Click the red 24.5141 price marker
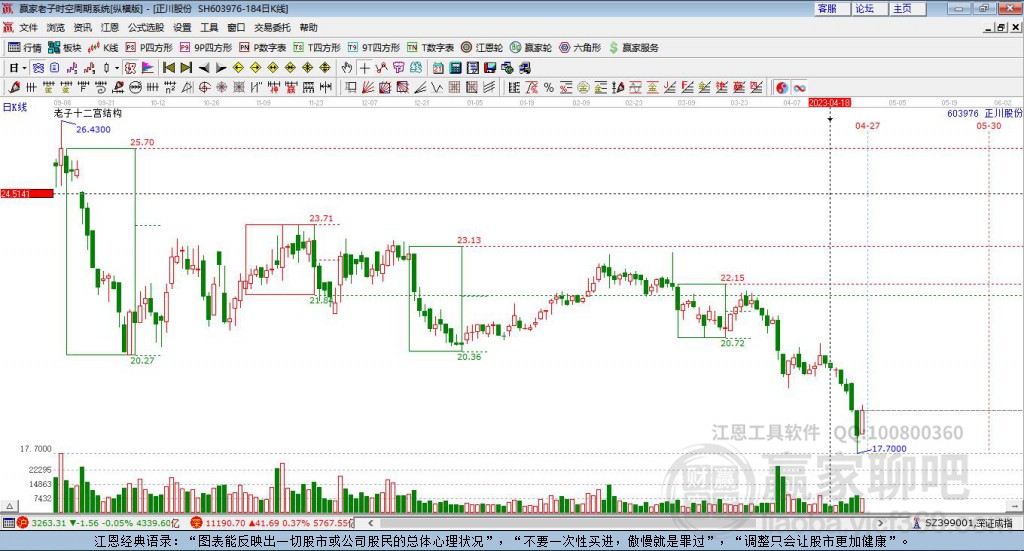 (27, 194)
